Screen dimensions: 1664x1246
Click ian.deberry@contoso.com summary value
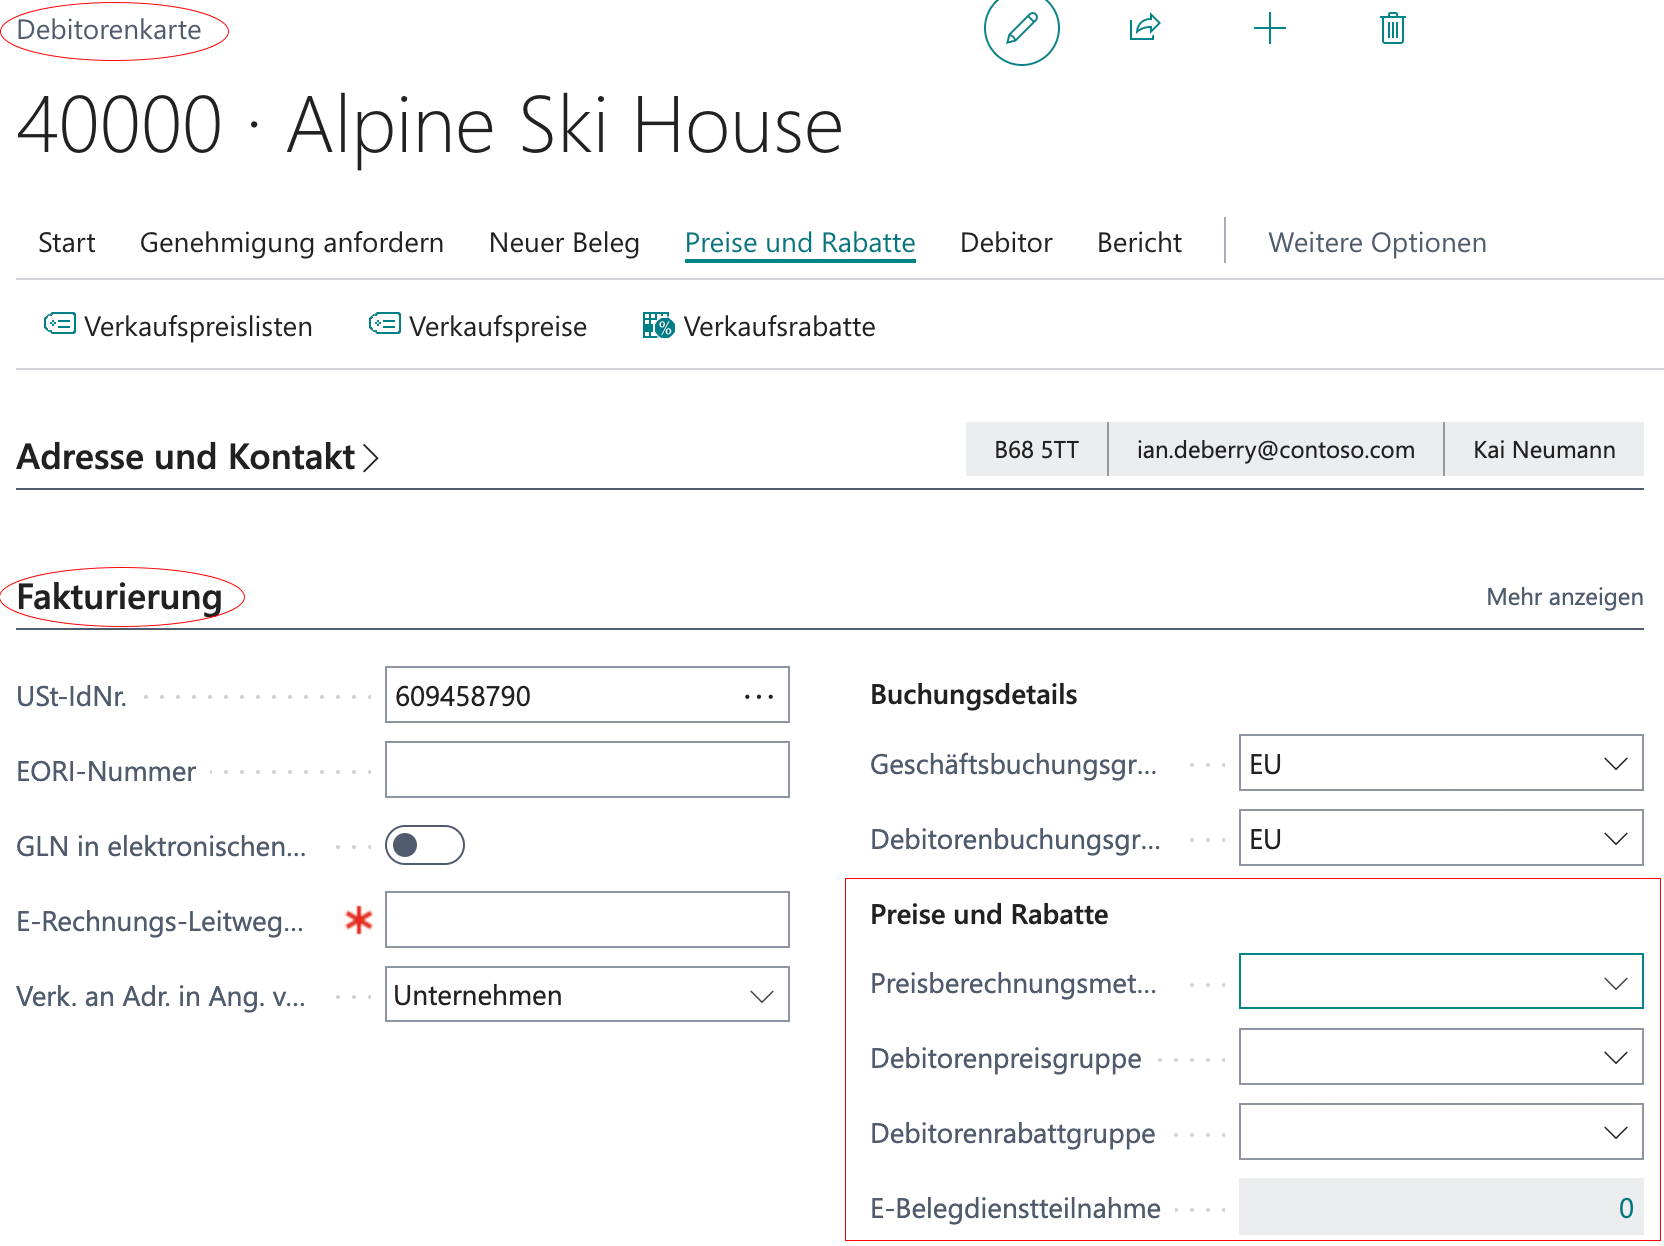[1276, 450]
